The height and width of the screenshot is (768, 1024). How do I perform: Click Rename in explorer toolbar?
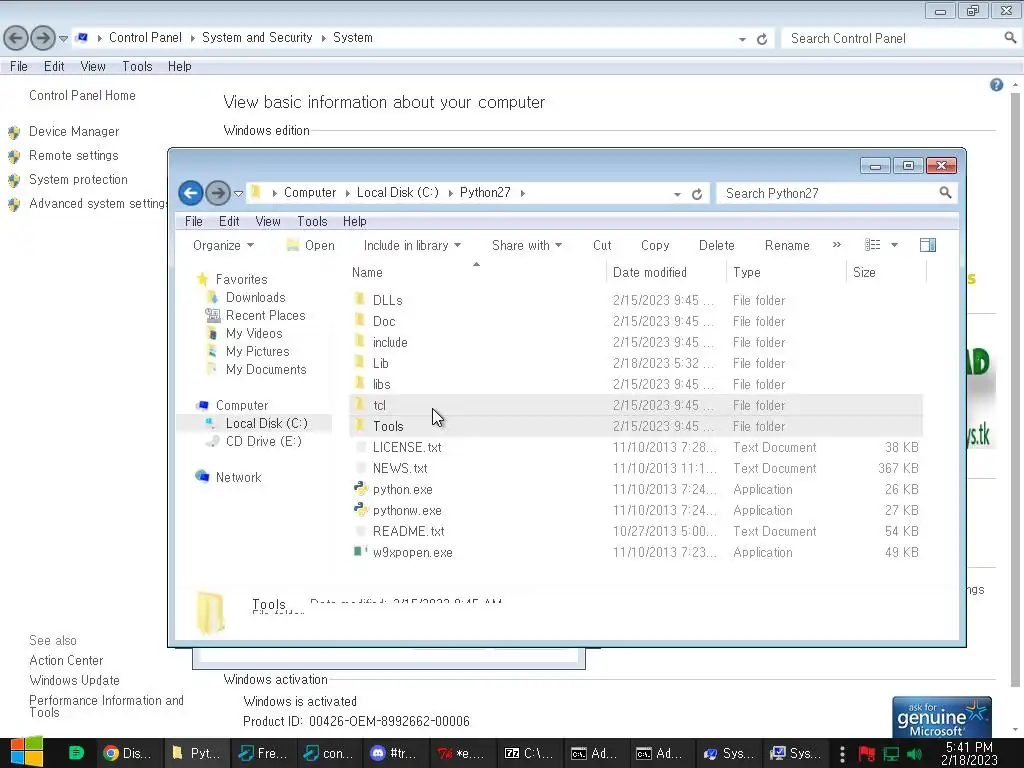click(x=787, y=245)
